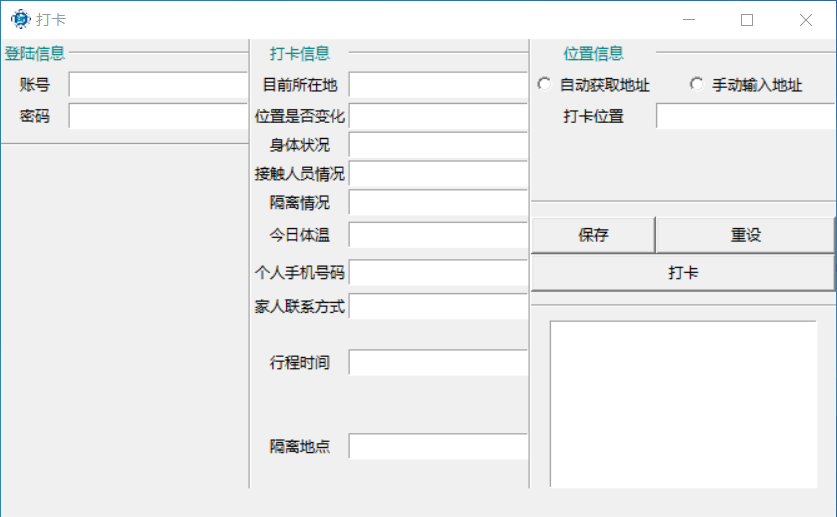Click the 今日体温 input field
Screen dimensions: 837x517
click(x=438, y=235)
